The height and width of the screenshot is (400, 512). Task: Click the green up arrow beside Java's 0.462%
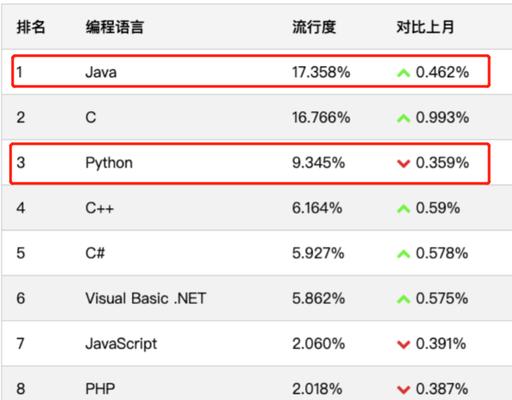click(403, 73)
